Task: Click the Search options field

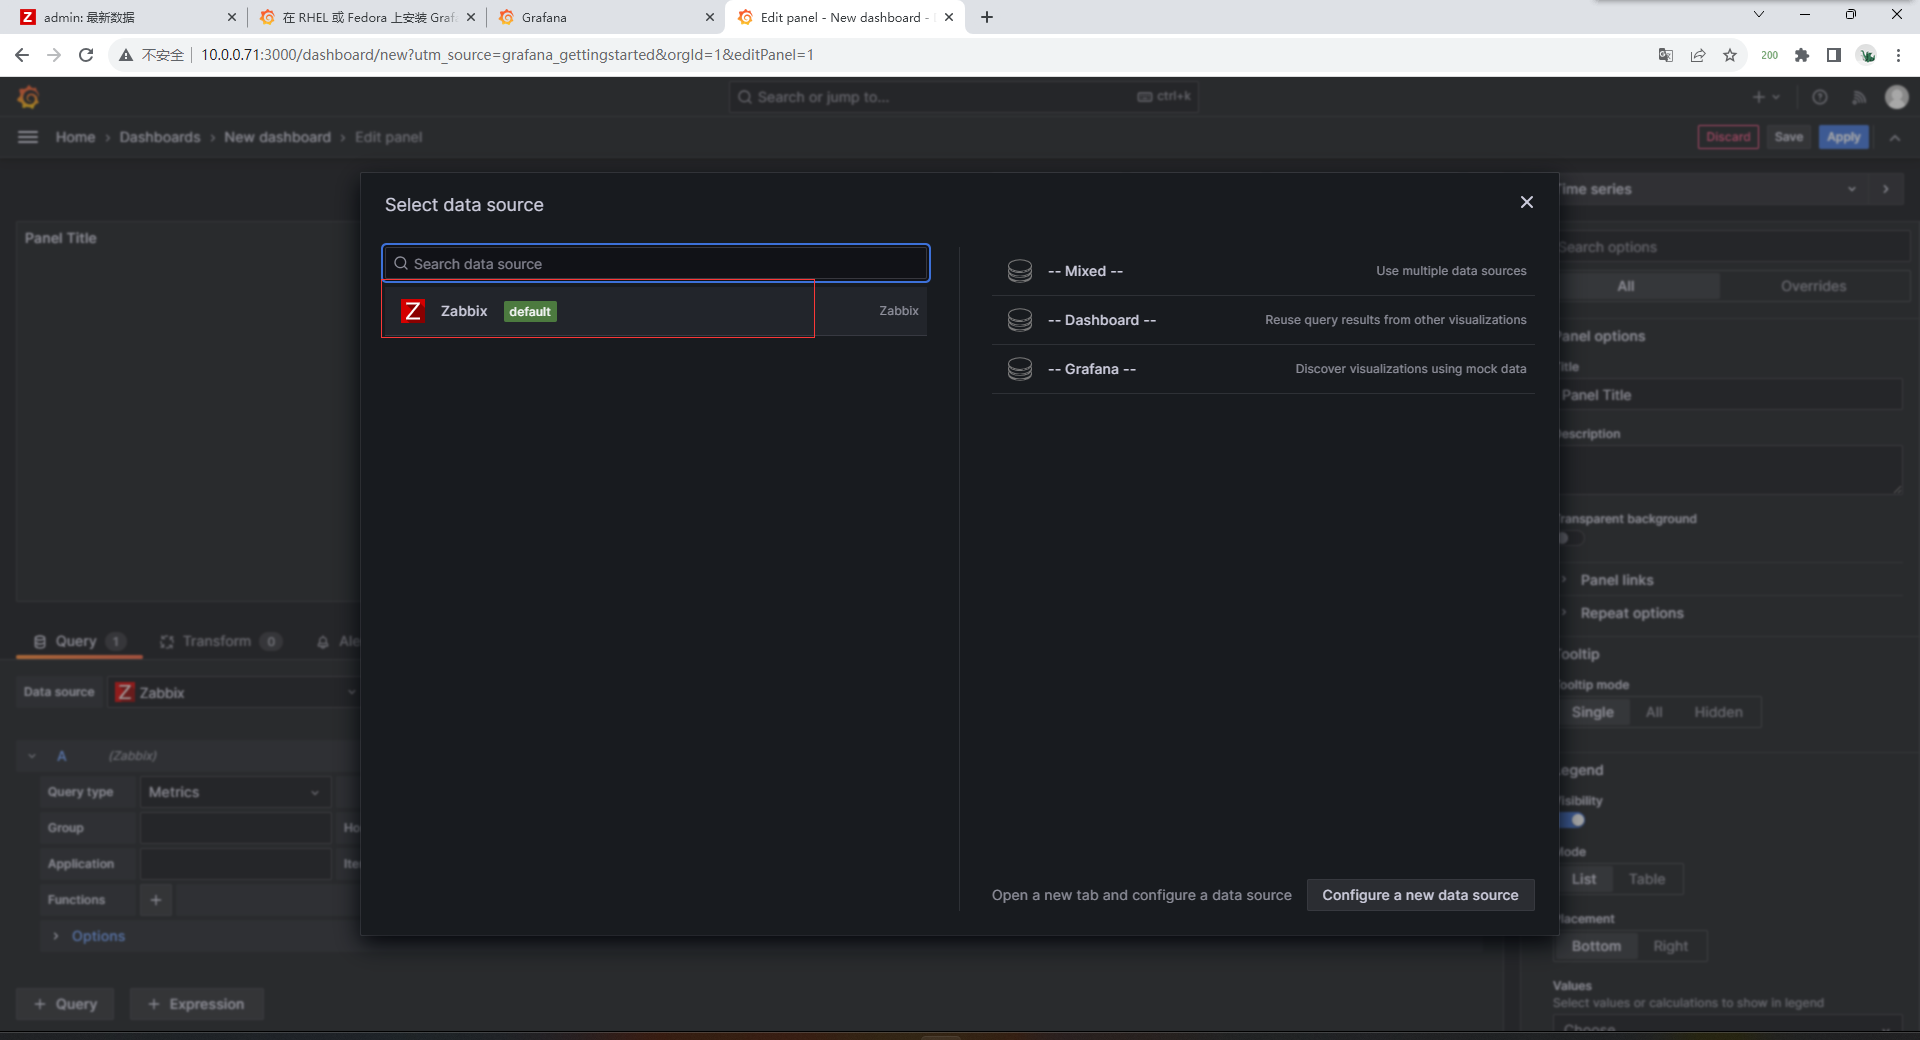Action: click(x=1732, y=247)
